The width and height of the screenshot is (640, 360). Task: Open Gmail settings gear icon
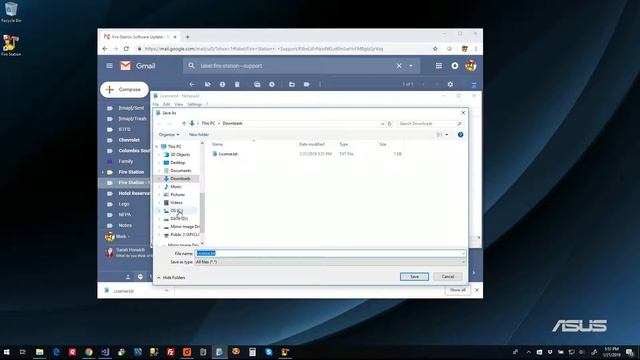pyautogui.click(x=450, y=84)
